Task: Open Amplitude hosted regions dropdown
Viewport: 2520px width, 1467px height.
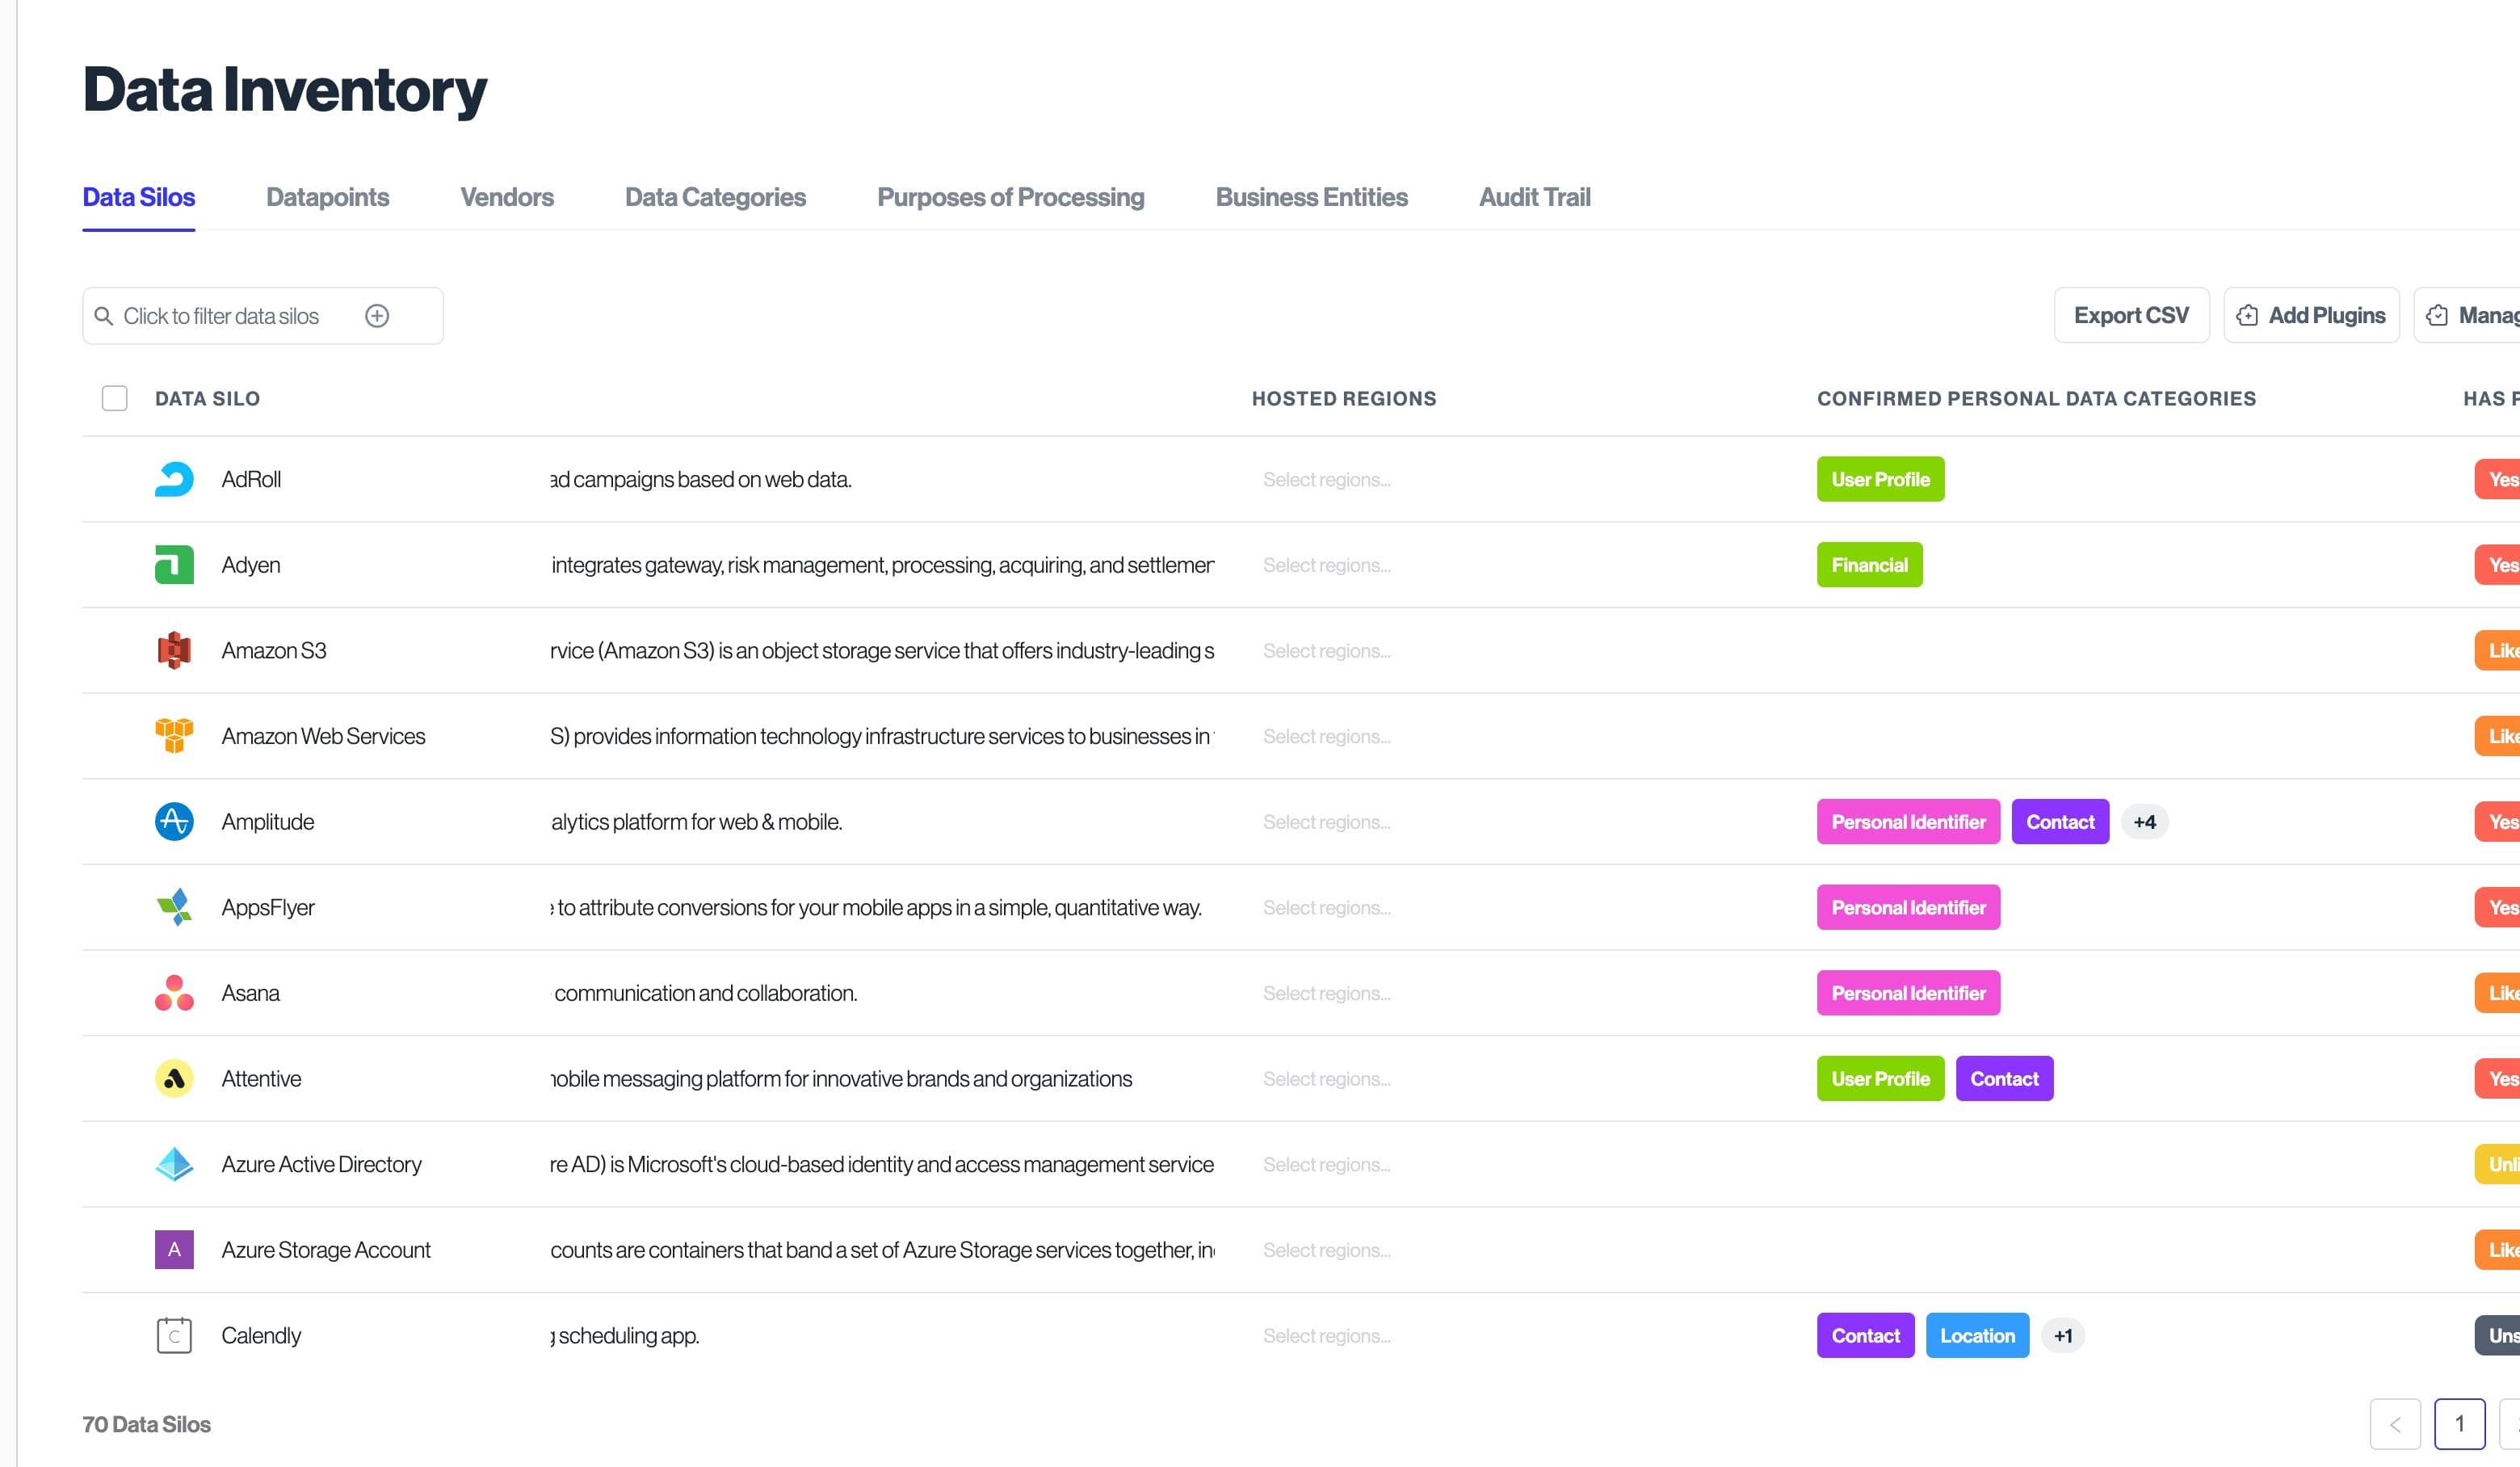Action: [x=1326, y=822]
